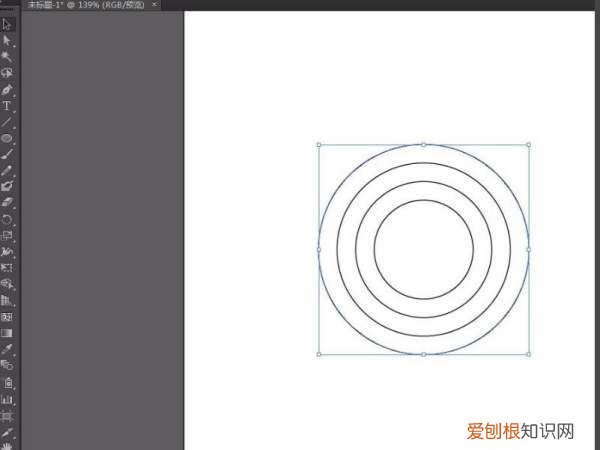Screen dimensions: 600x450
Task: Click the bottom-center bounding box handle
Action: tap(423, 354)
